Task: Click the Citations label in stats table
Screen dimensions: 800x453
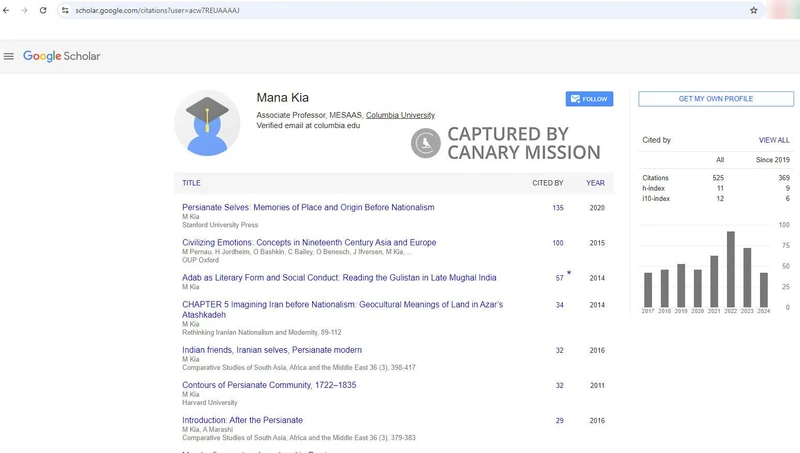Action: click(656, 178)
